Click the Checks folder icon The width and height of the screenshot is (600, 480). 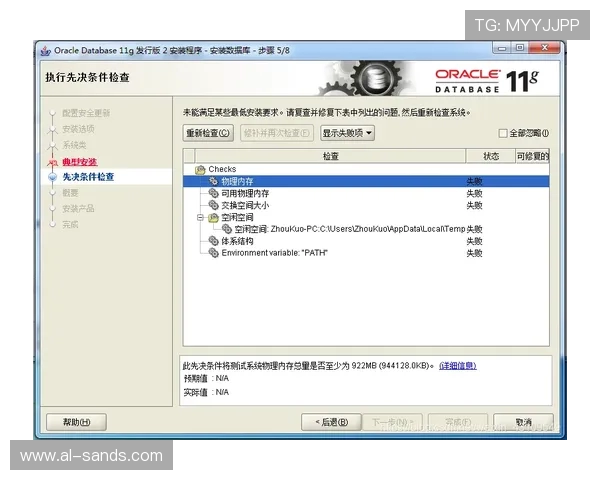click(x=200, y=169)
